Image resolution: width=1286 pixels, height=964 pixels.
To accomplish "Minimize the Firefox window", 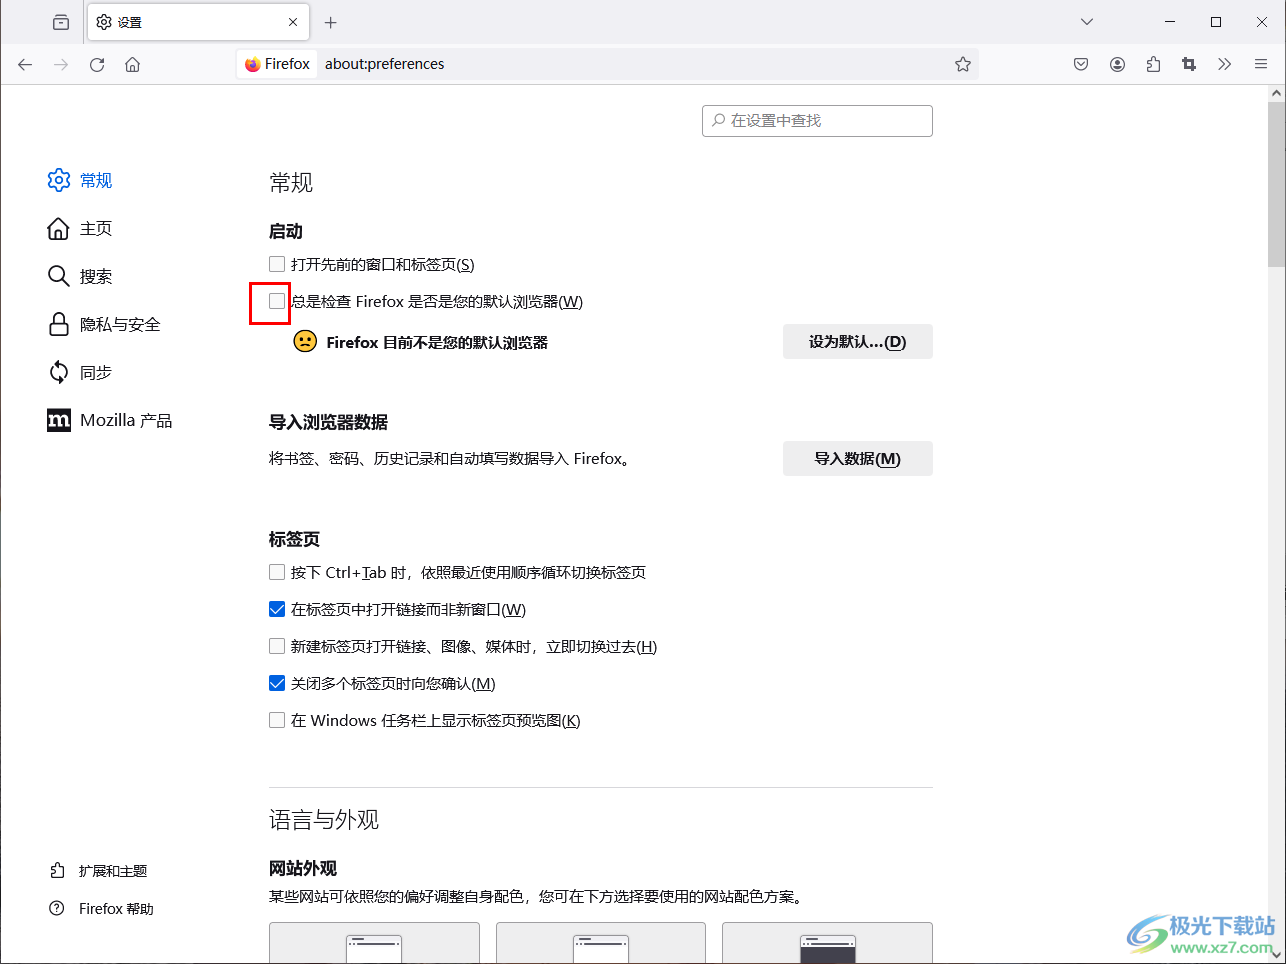I will [x=1170, y=22].
